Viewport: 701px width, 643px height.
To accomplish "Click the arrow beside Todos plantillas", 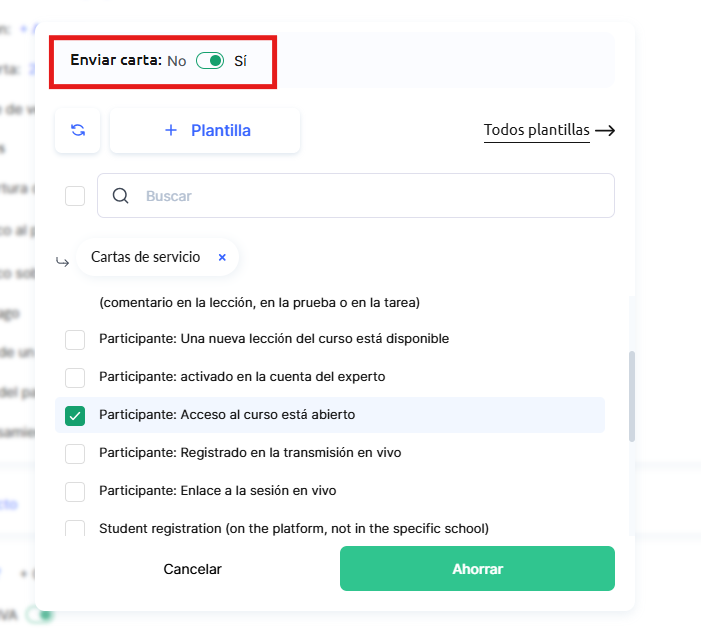I will [604, 131].
